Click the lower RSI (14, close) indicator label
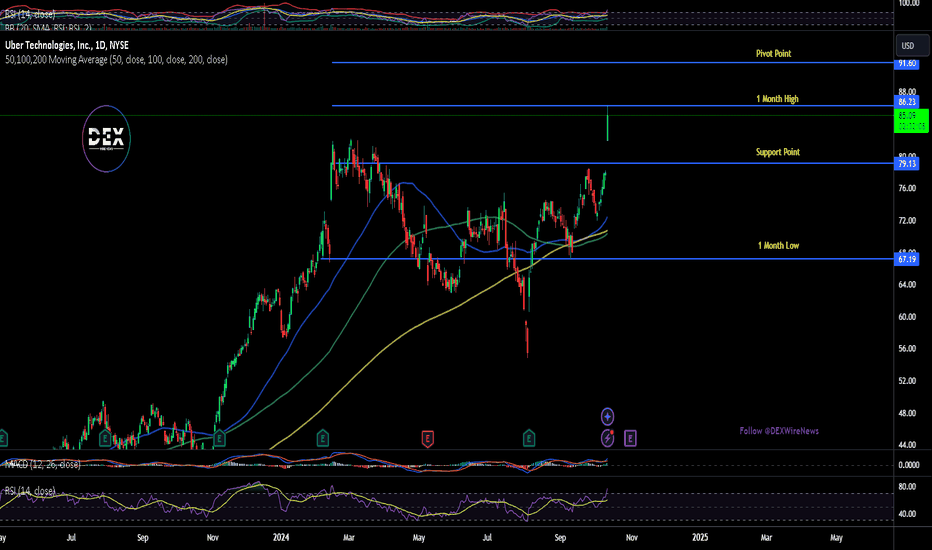Screen dimensions: 932x550 pos(30,491)
